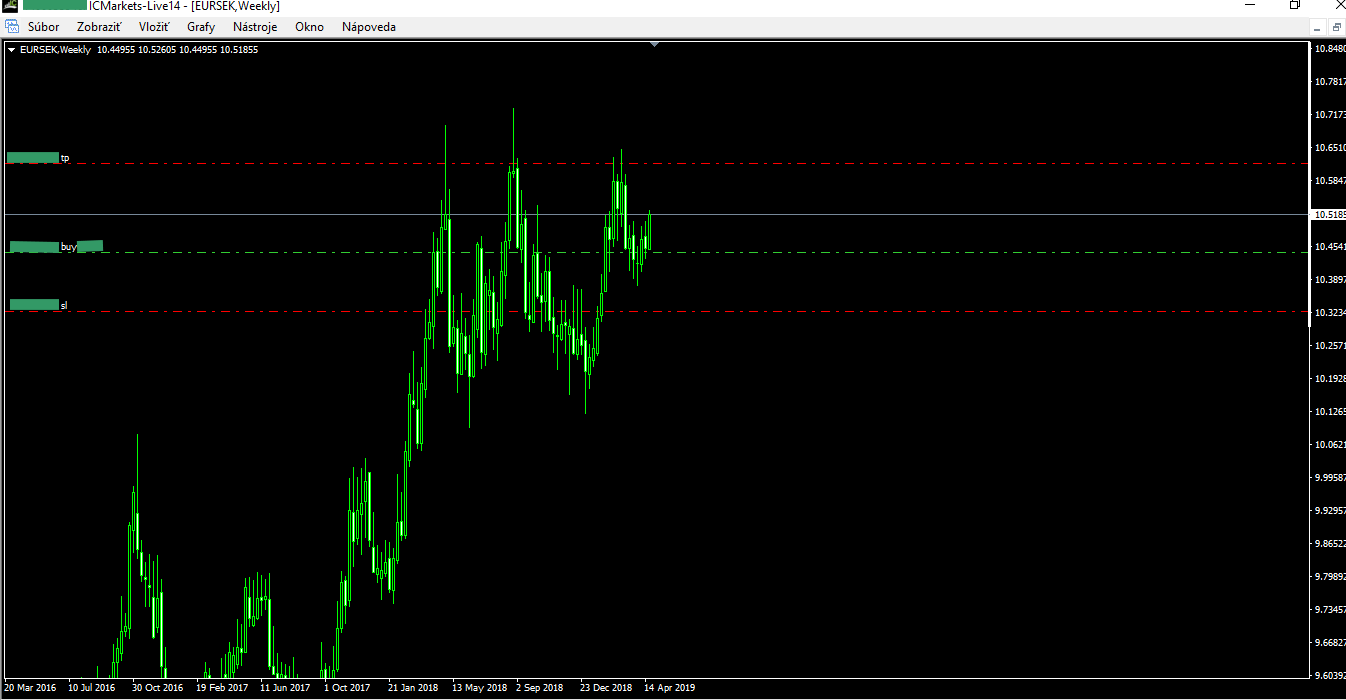Viewport: 1346px width, 700px height.
Task: Click the 14 Apr 2019 date label
Action: click(x=670, y=688)
